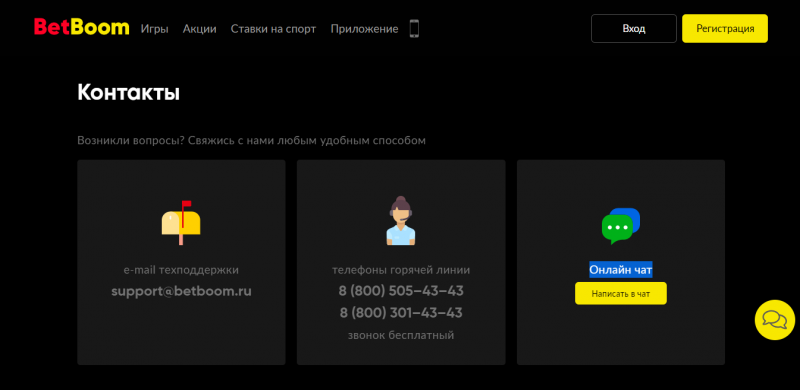Click the yellow Регистрация button
The width and height of the screenshot is (800, 390).
[725, 29]
